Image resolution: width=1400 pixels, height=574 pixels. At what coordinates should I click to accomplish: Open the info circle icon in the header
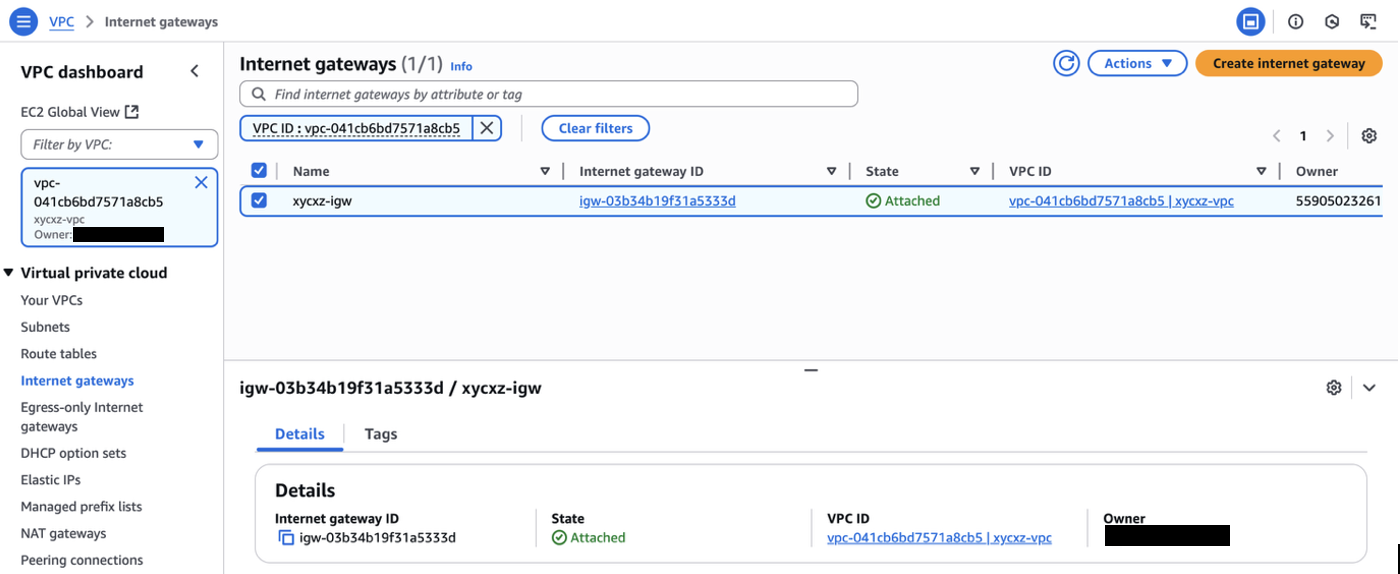[1296, 21]
